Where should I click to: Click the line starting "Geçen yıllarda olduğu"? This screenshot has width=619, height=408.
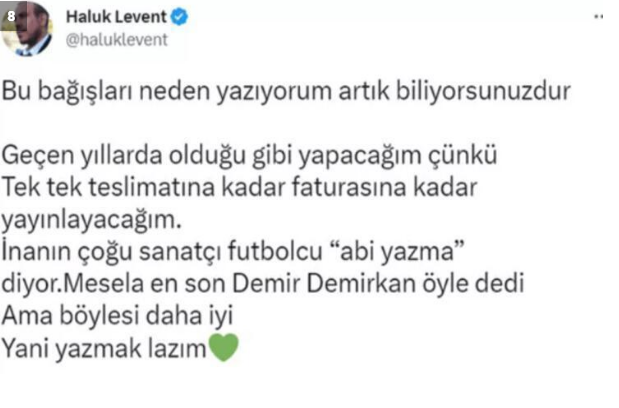249,155
